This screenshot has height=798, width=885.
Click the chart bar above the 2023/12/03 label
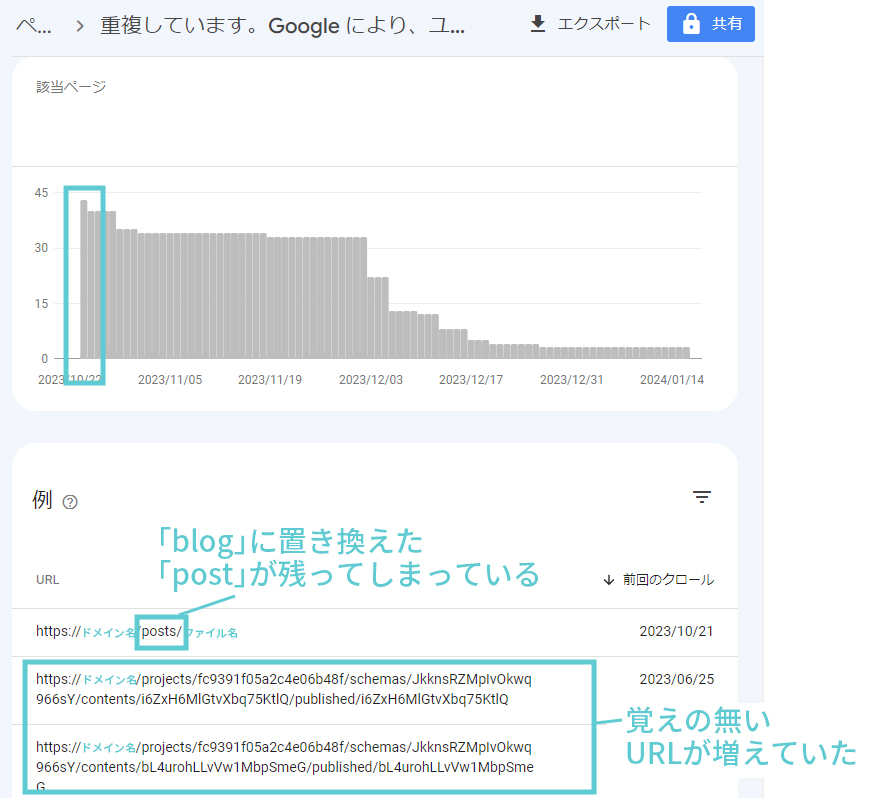pyautogui.click(x=371, y=318)
